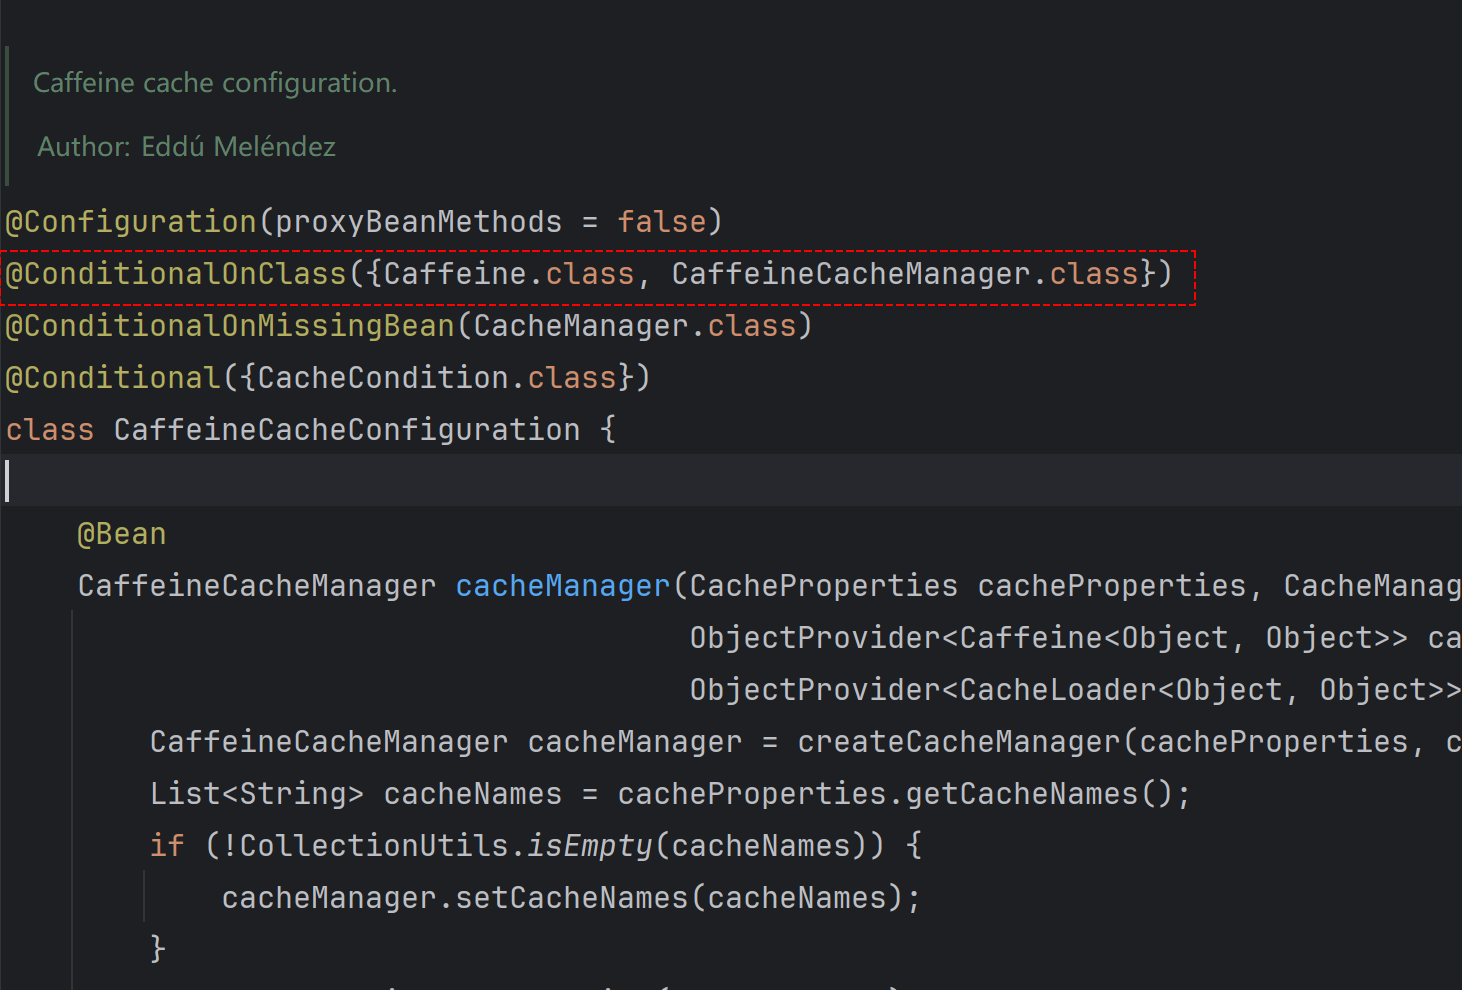Click the blue cacheManager method name
Screen dimensions: 1462x990
click(562, 586)
